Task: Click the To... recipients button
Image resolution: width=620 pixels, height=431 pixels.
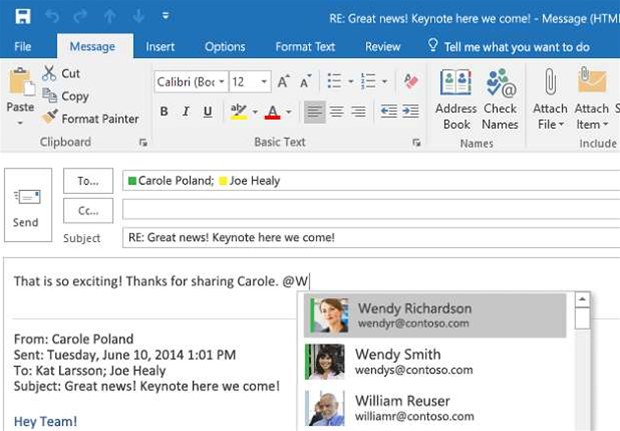Action: tap(88, 181)
